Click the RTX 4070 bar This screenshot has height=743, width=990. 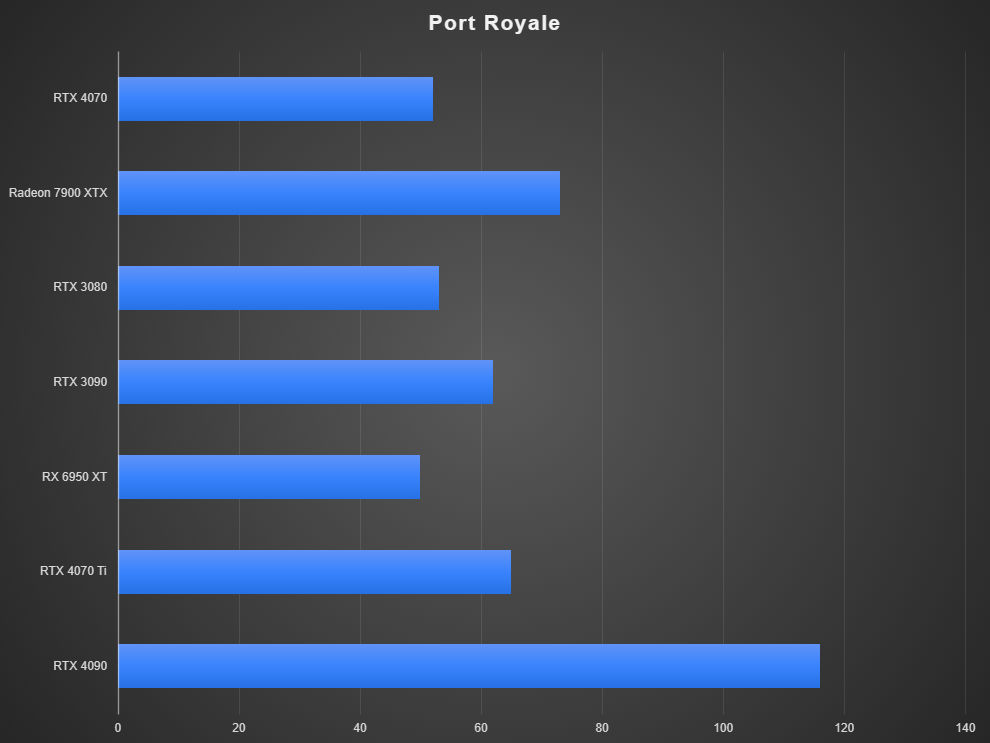click(276, 99)
